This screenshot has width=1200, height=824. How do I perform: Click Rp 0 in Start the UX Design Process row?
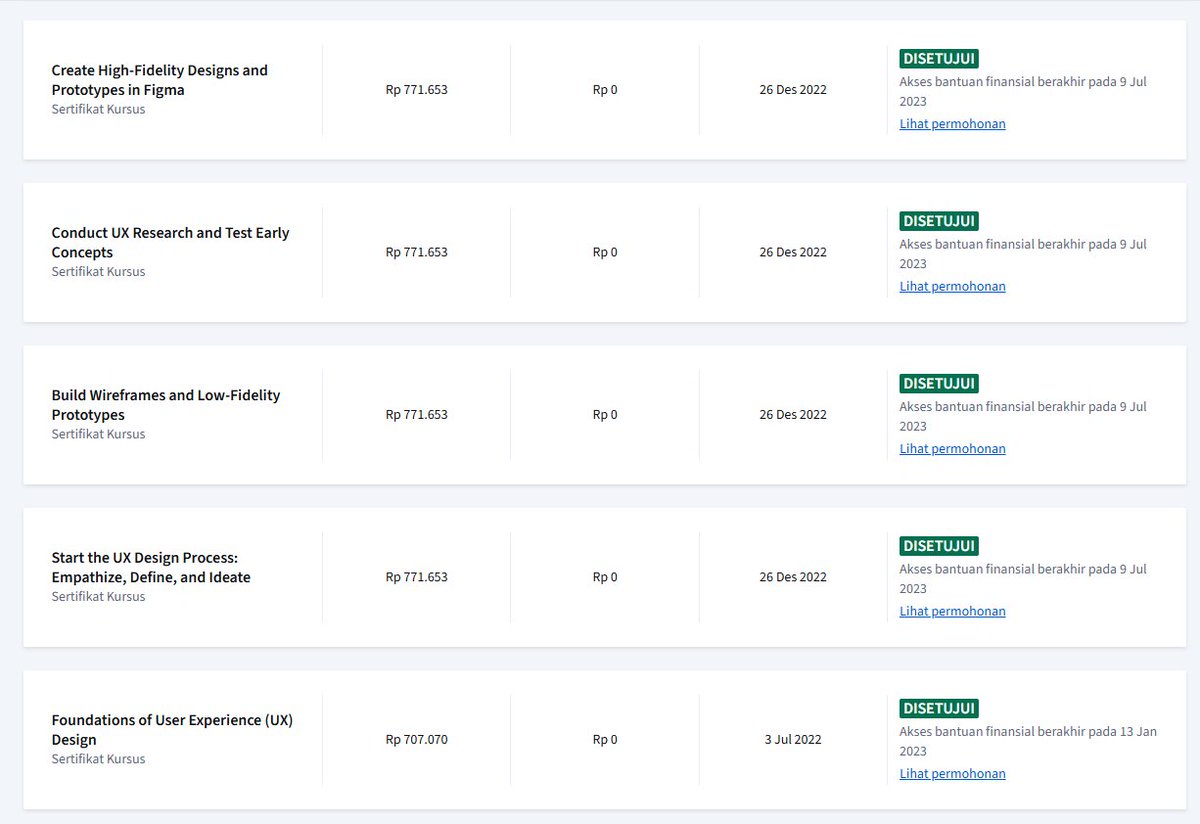tap(605, 577)
